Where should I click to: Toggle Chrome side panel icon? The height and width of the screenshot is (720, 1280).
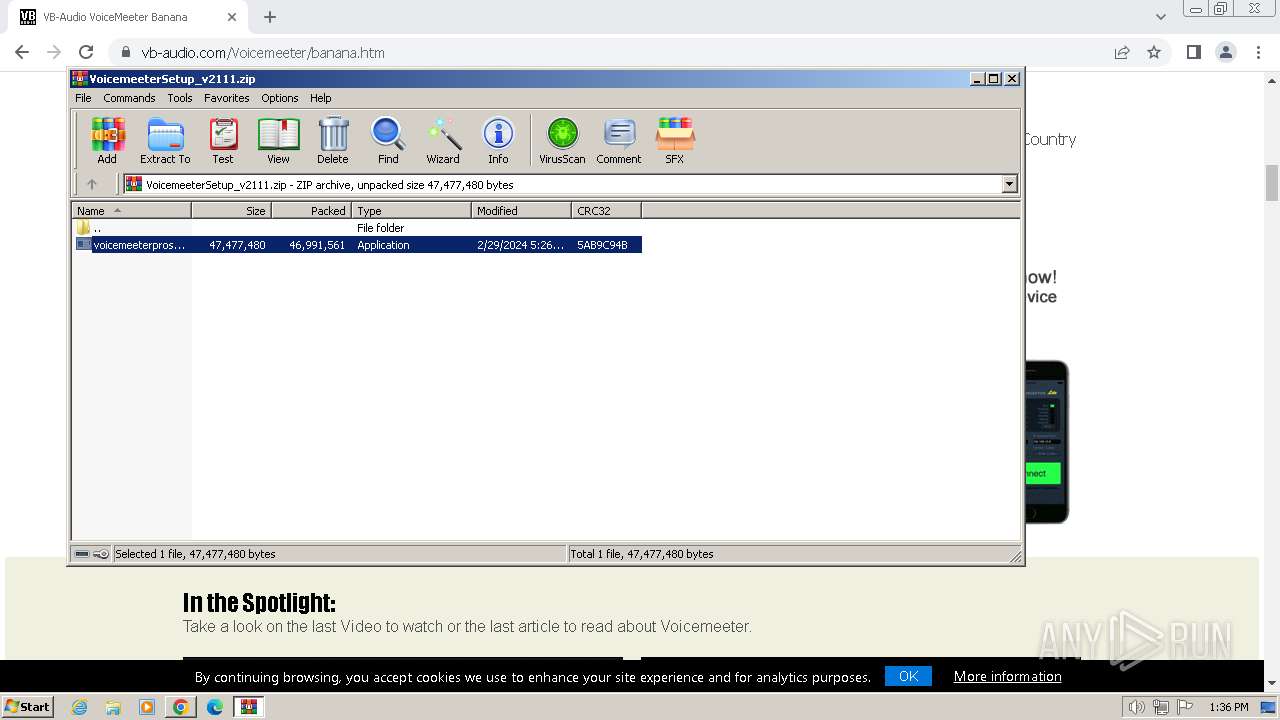point(1193,52)
